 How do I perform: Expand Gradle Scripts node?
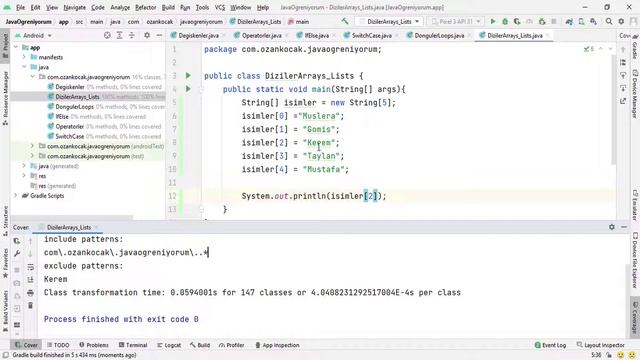pyautogui.click(x=16, y=196)
